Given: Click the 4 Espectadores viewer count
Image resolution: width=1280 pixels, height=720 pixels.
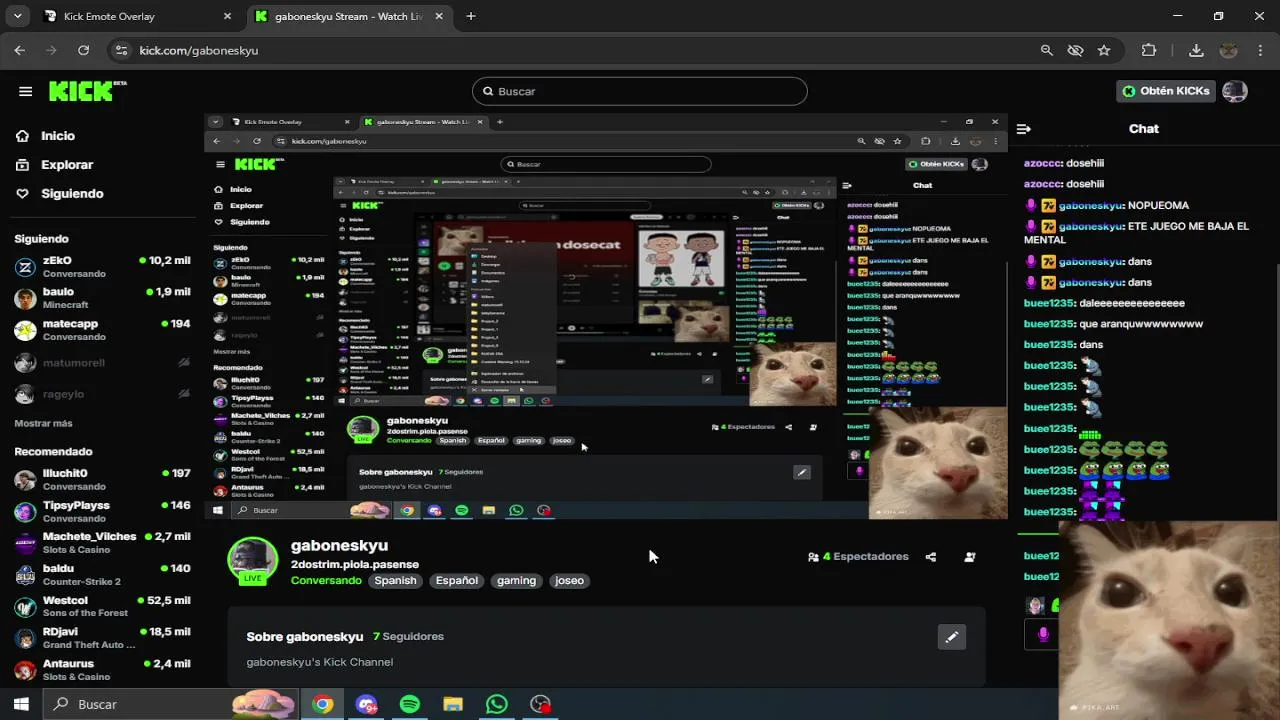Looking at the screenshot, I should 858,557.
